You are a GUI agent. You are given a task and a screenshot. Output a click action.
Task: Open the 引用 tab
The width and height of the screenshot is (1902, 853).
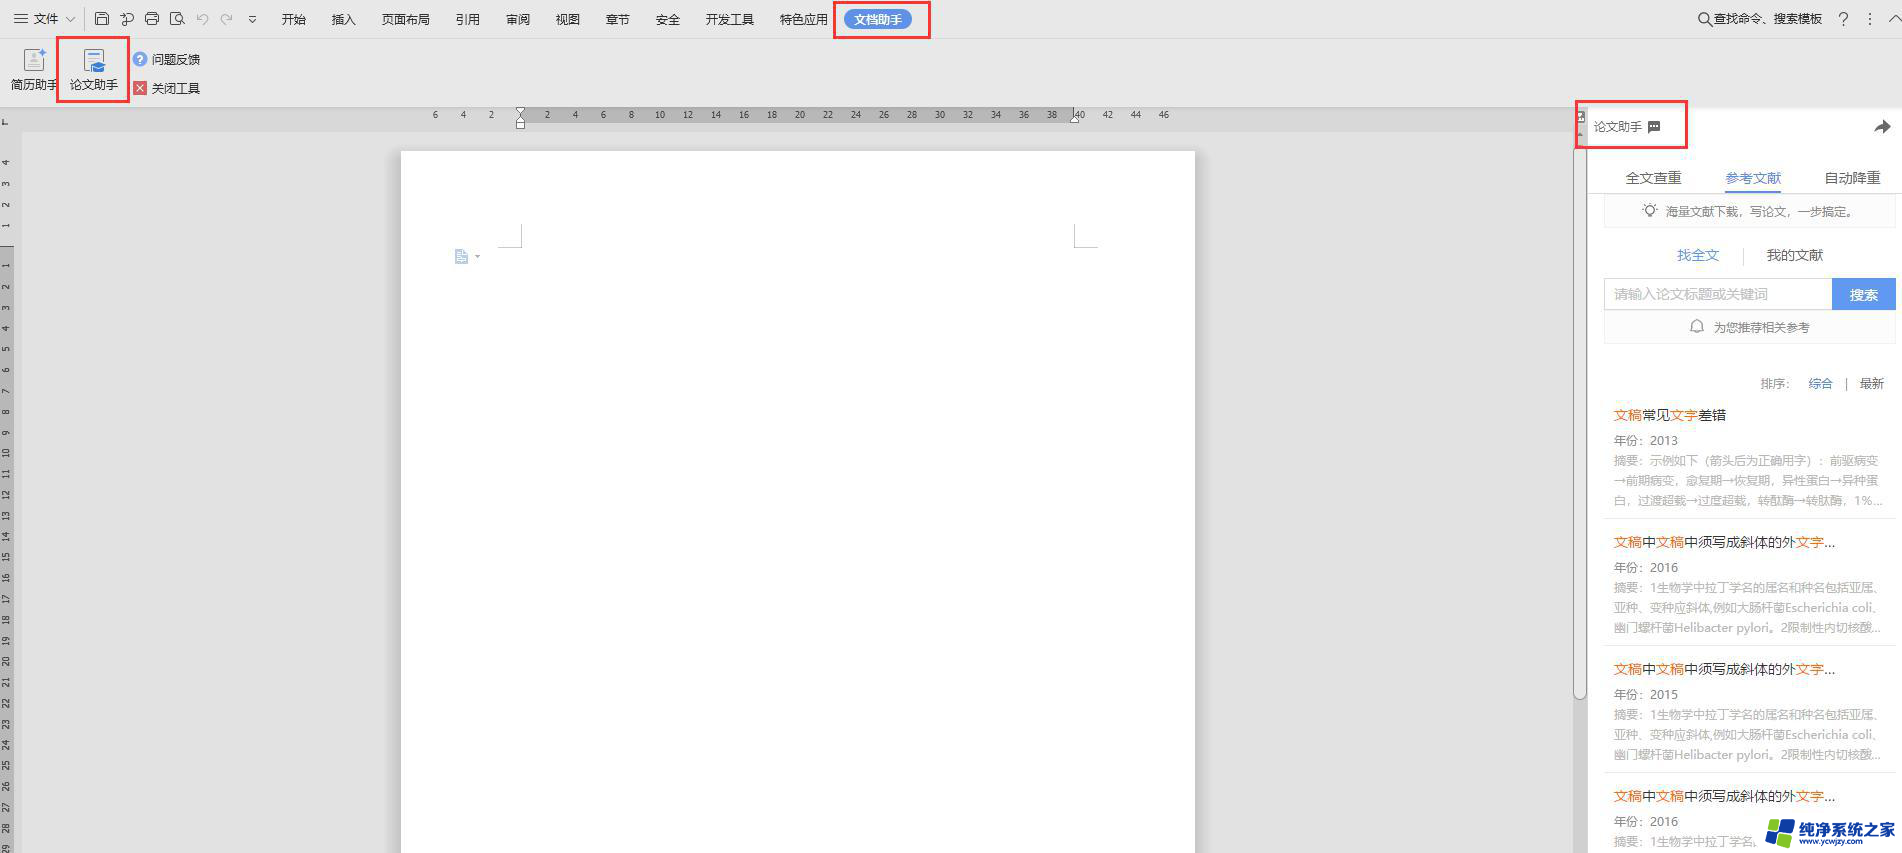(468, 19)
